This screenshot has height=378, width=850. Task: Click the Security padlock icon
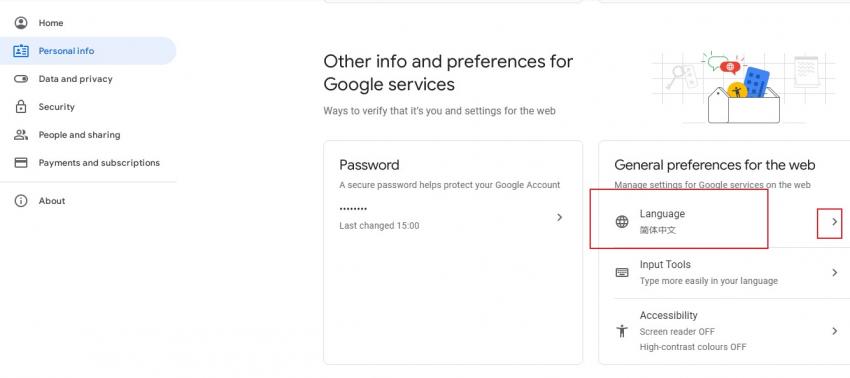[21, 107]
